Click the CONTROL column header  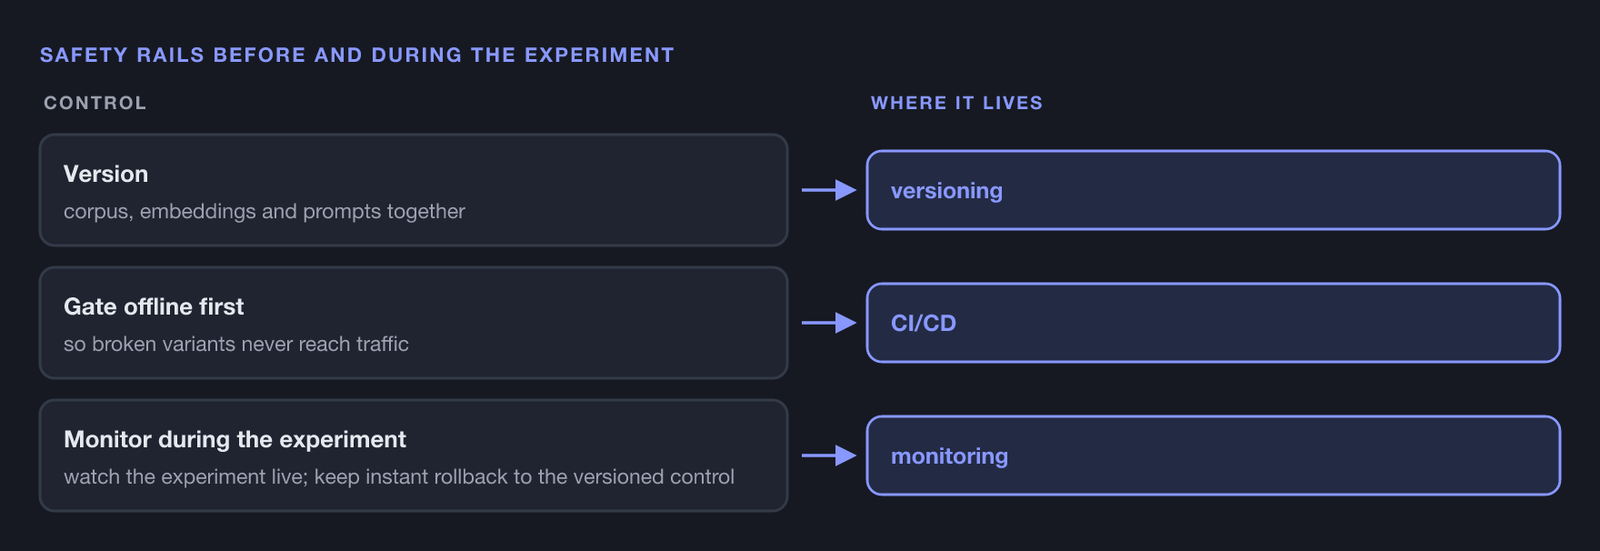95,103
